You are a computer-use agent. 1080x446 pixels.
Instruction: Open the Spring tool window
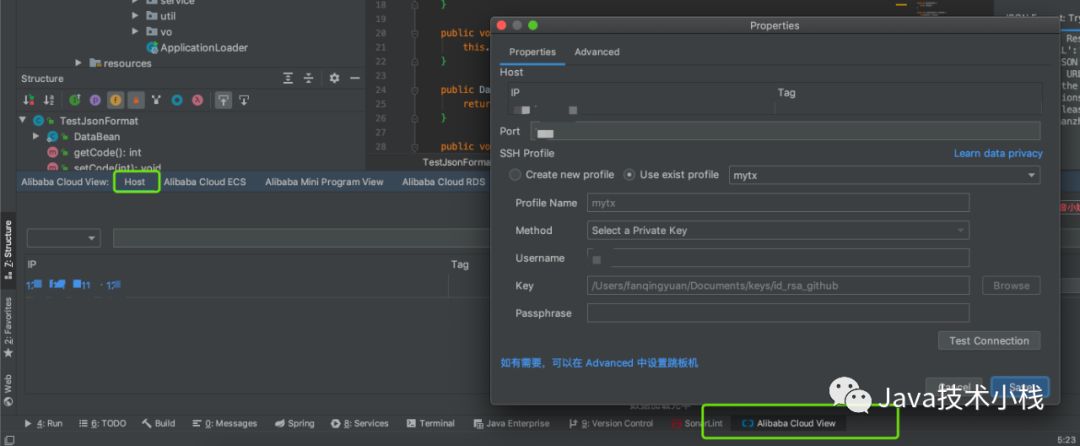tap(294, 423)
